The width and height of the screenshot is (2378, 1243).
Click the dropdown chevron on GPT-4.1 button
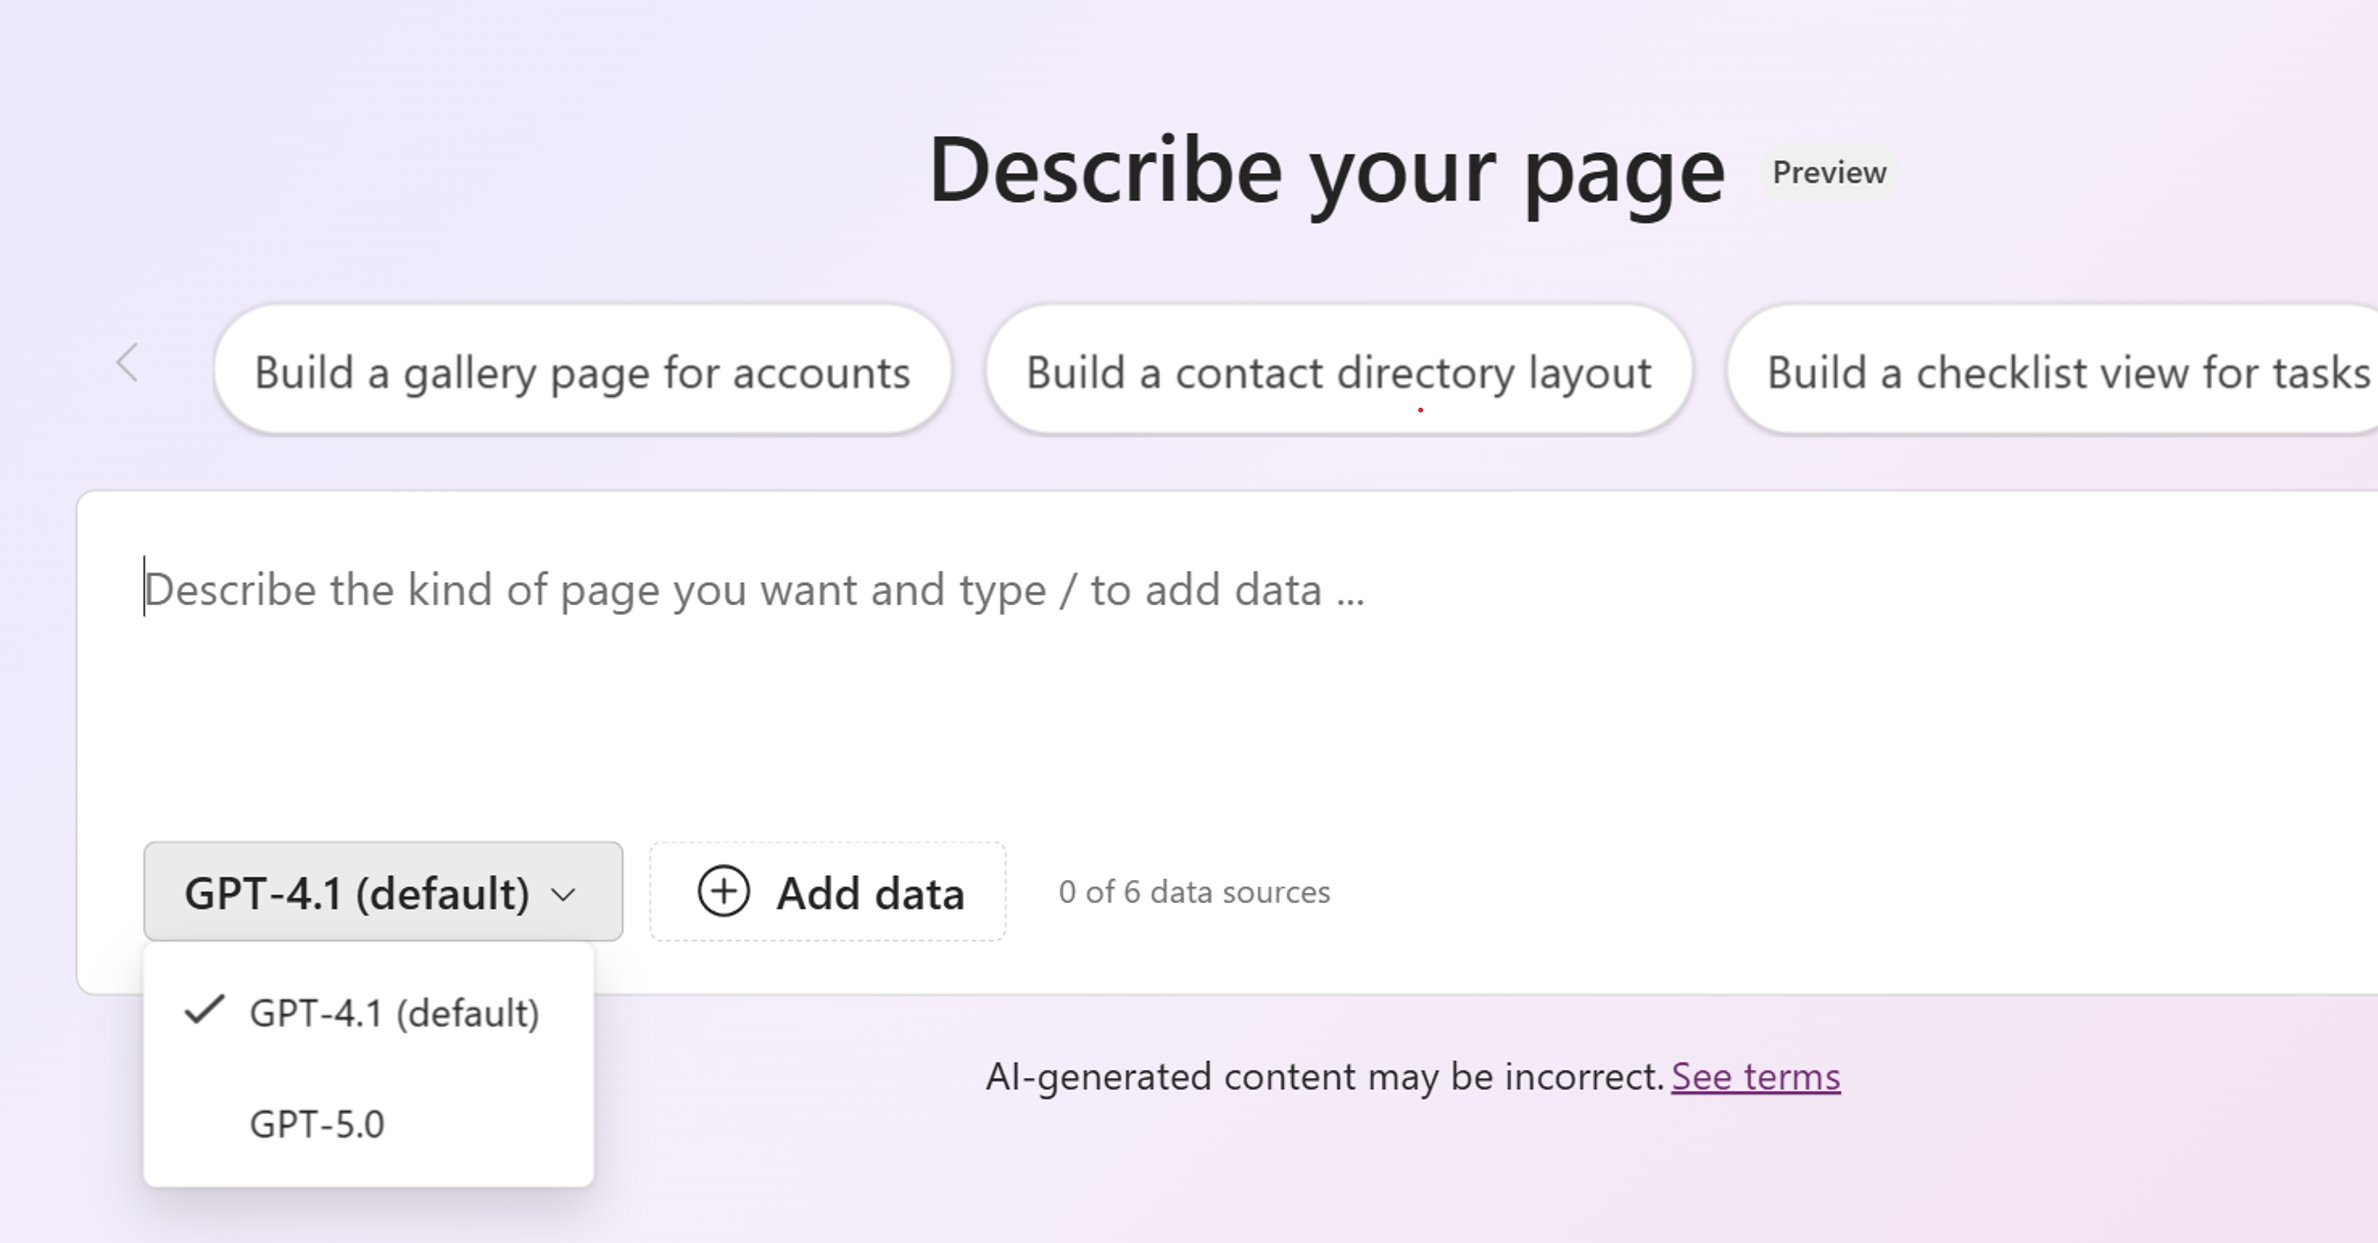[x=563, y=893]
